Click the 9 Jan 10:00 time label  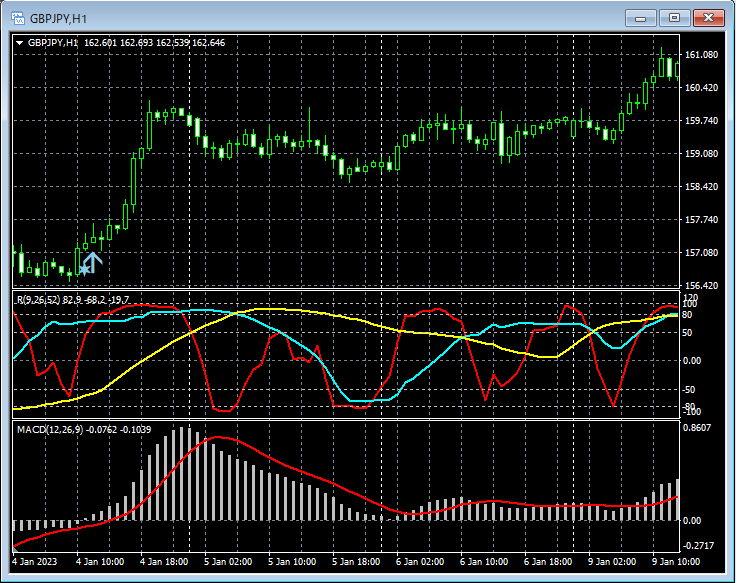677,562
